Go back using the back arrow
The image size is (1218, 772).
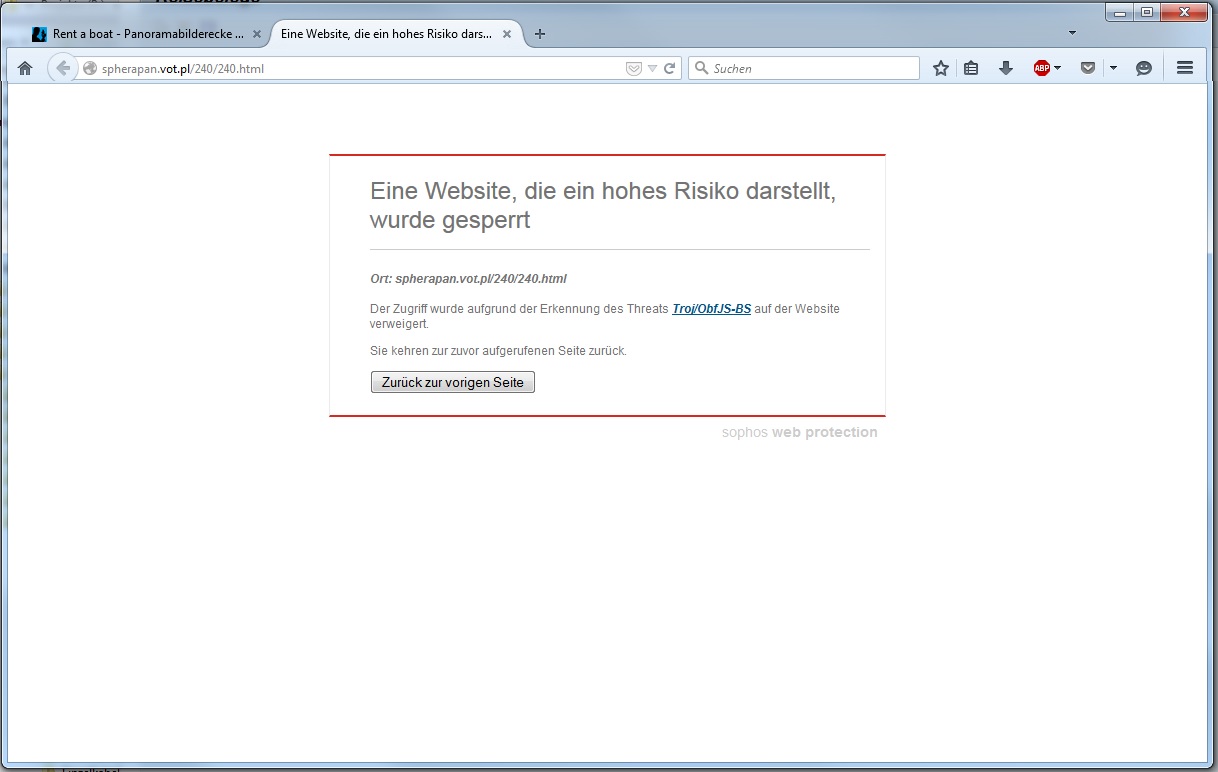(x=62, y=68)
